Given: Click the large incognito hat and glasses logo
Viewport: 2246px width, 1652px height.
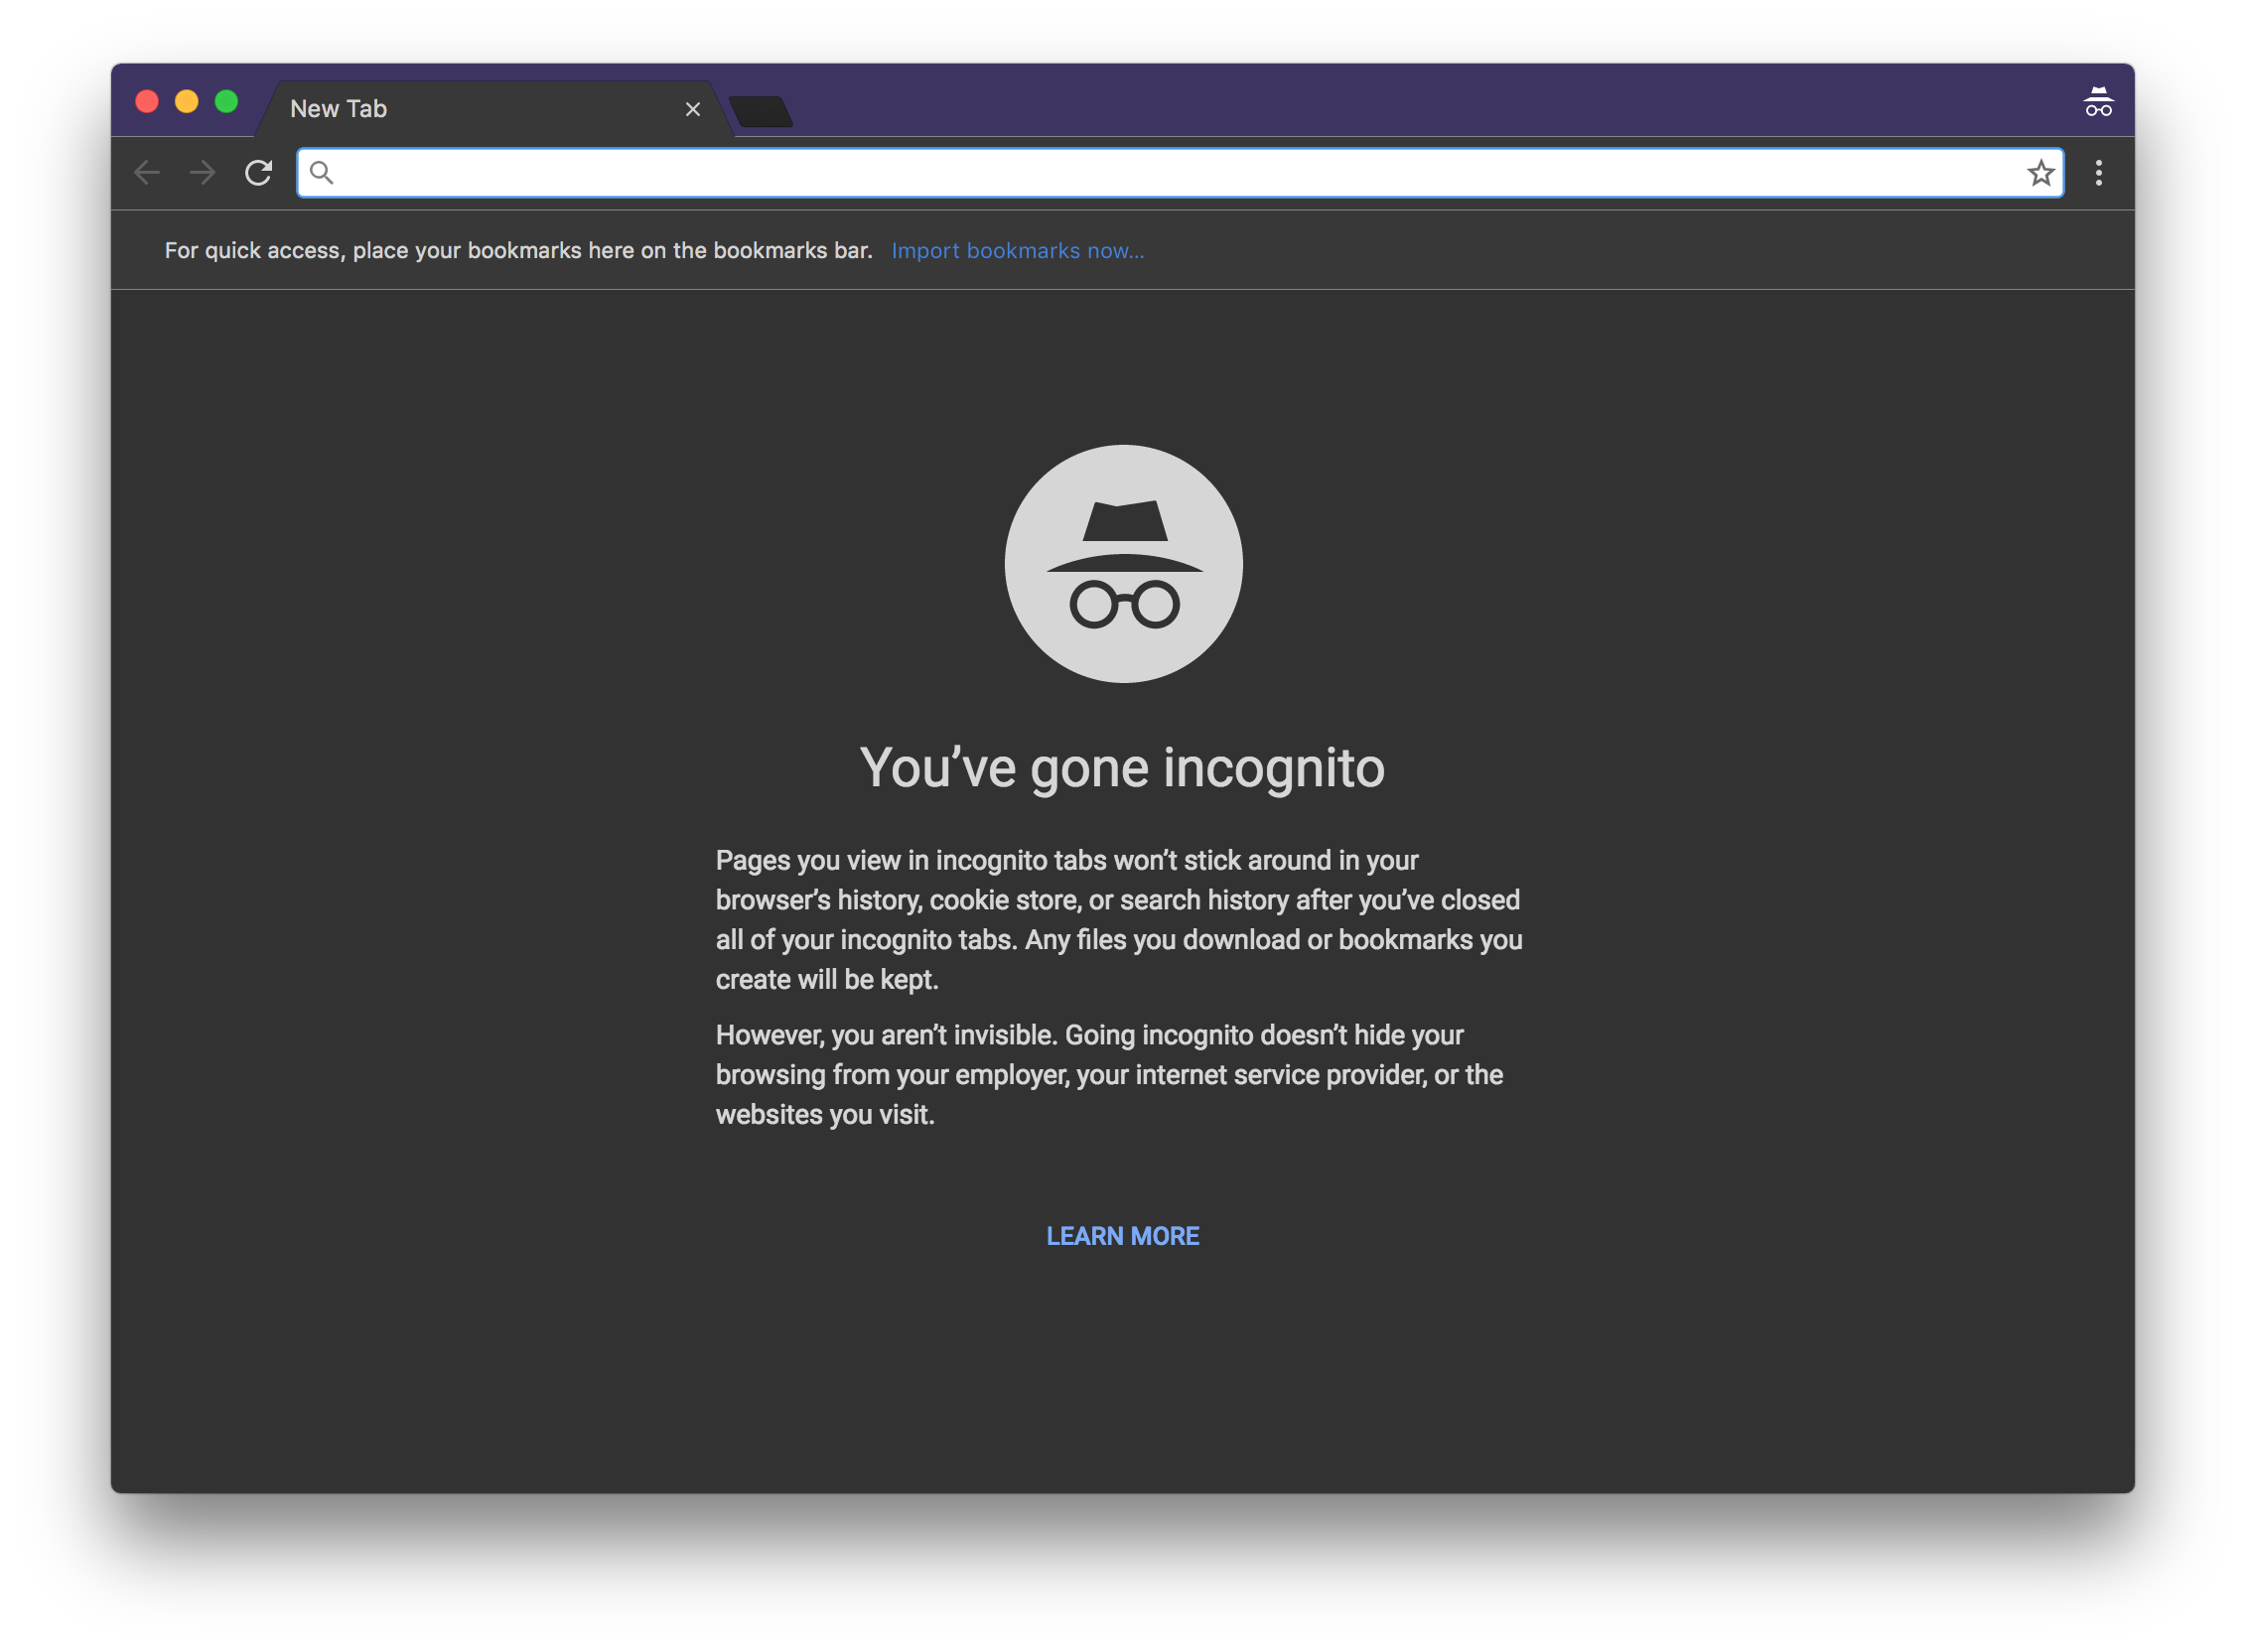Looking at the screenshot, I should click(1123, 564).
